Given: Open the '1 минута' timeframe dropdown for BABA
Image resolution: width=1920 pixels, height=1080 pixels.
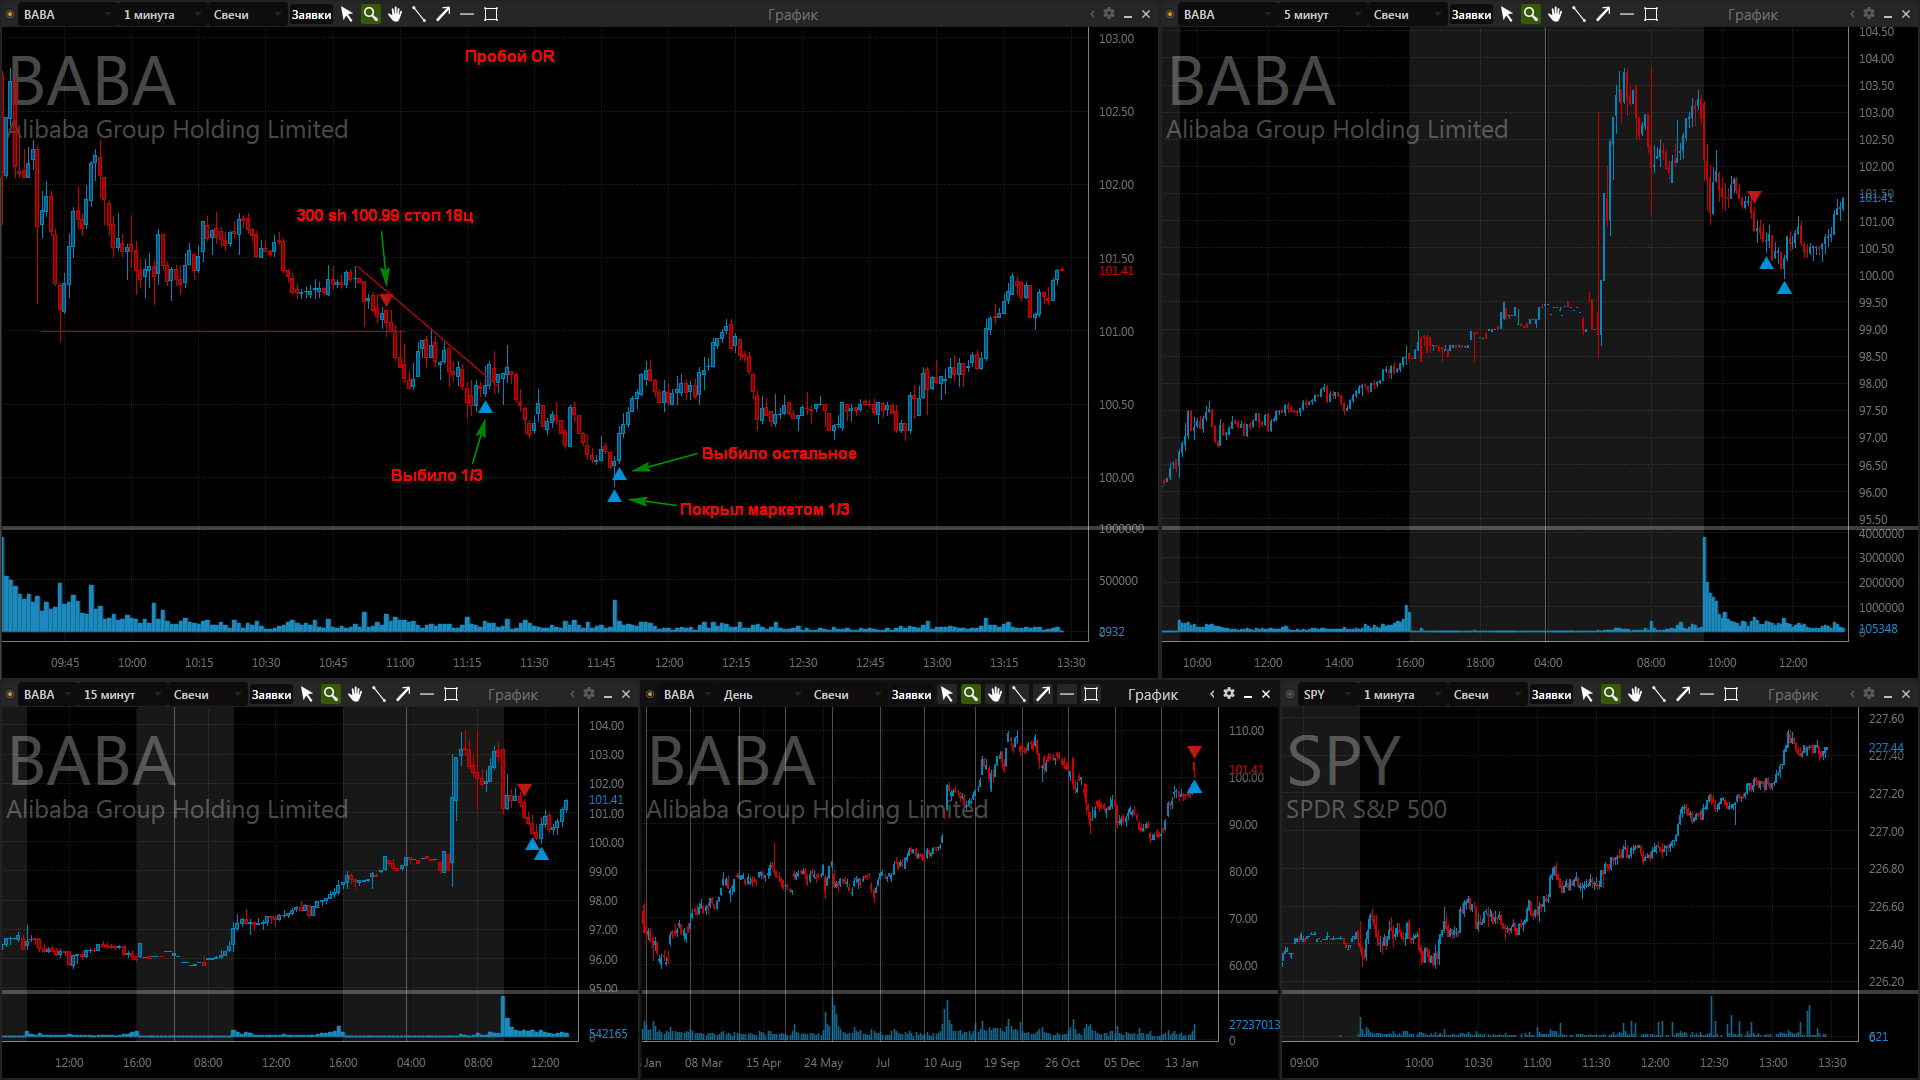Looking at the screenshot, I should click(160, 15).
